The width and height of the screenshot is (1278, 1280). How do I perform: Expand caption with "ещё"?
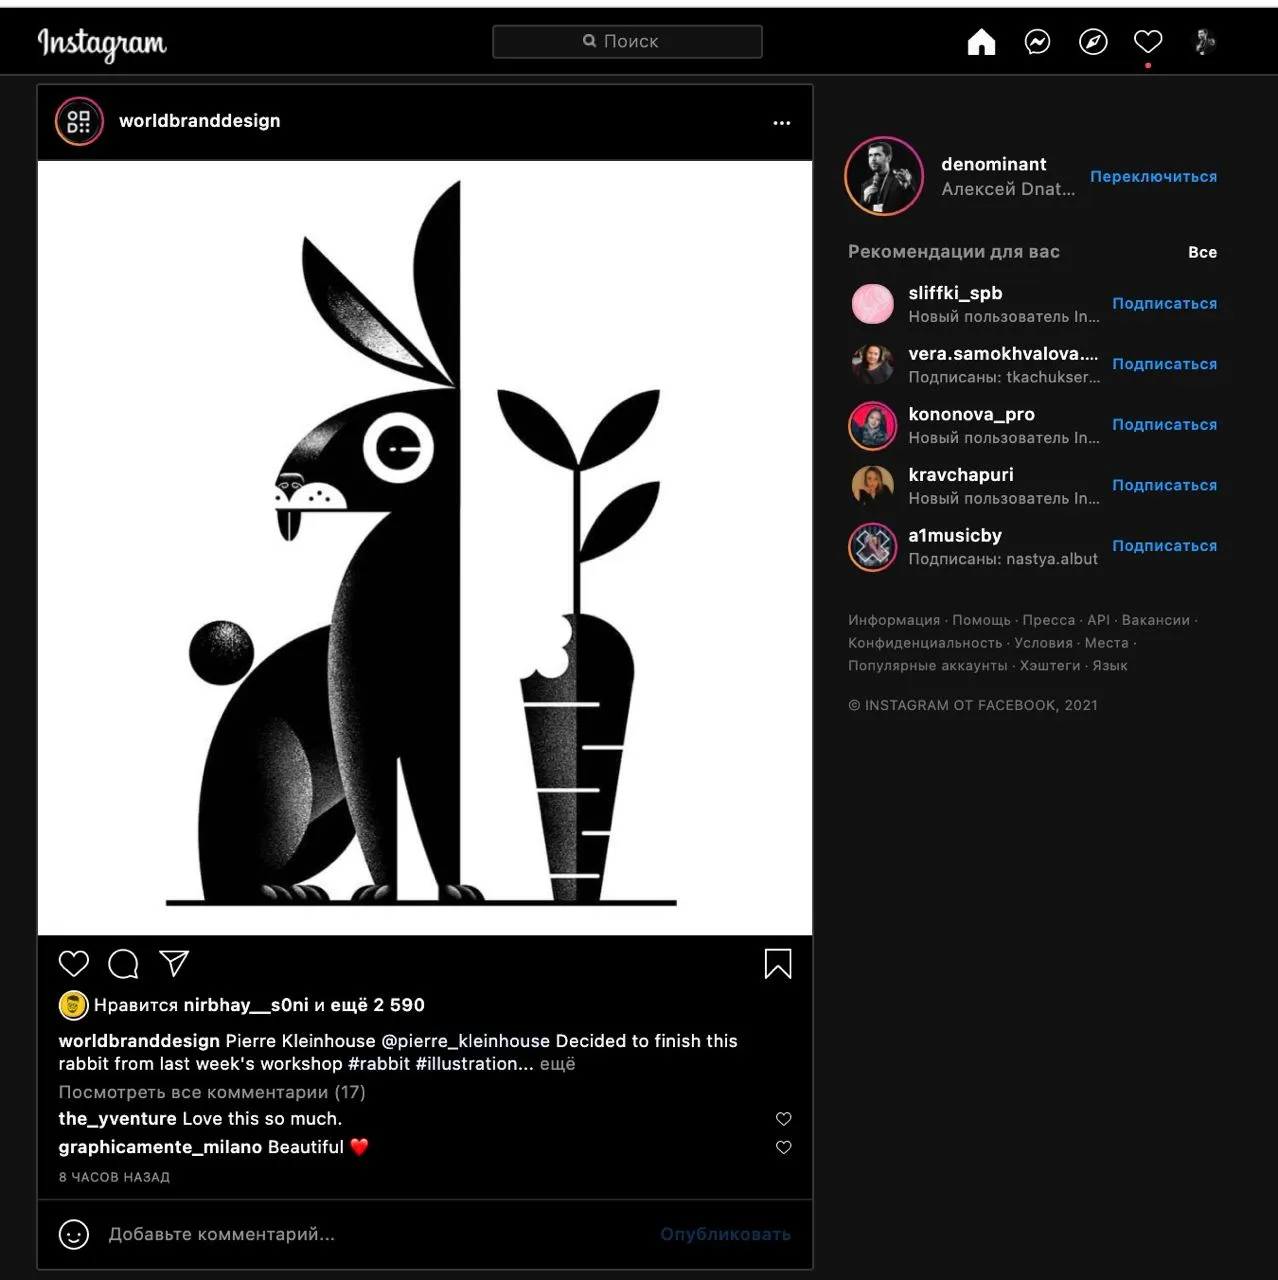[x=558, y=1064]
